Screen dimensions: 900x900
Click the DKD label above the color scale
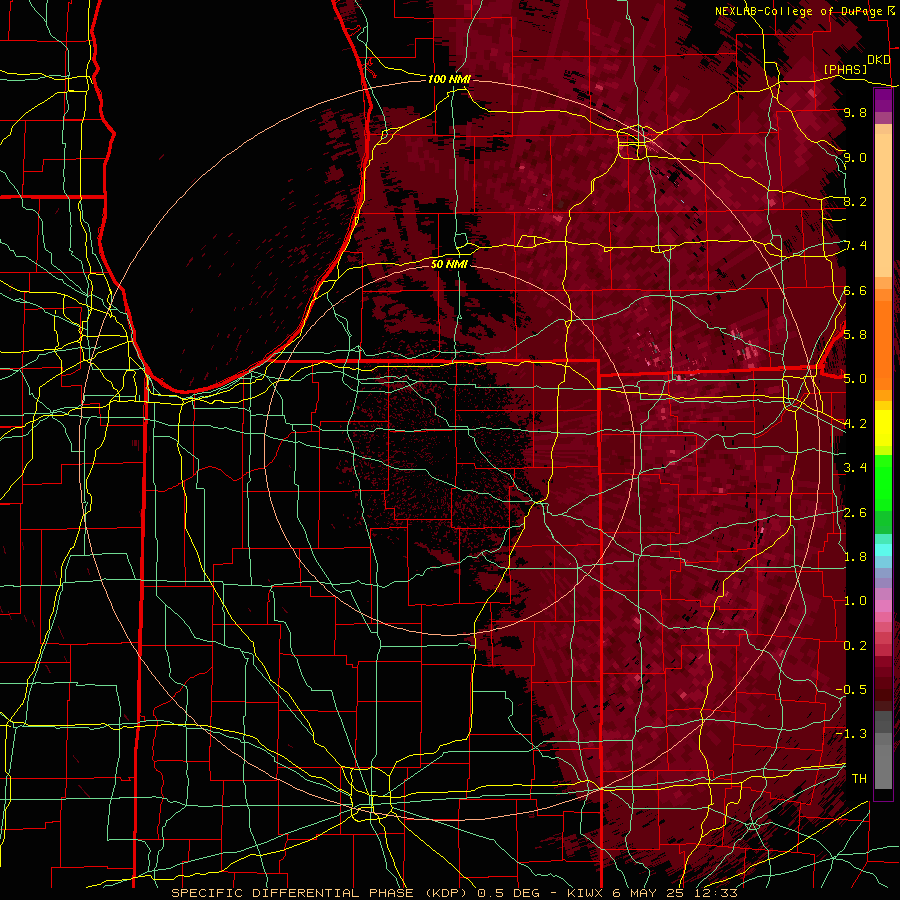tap(879, 60)
